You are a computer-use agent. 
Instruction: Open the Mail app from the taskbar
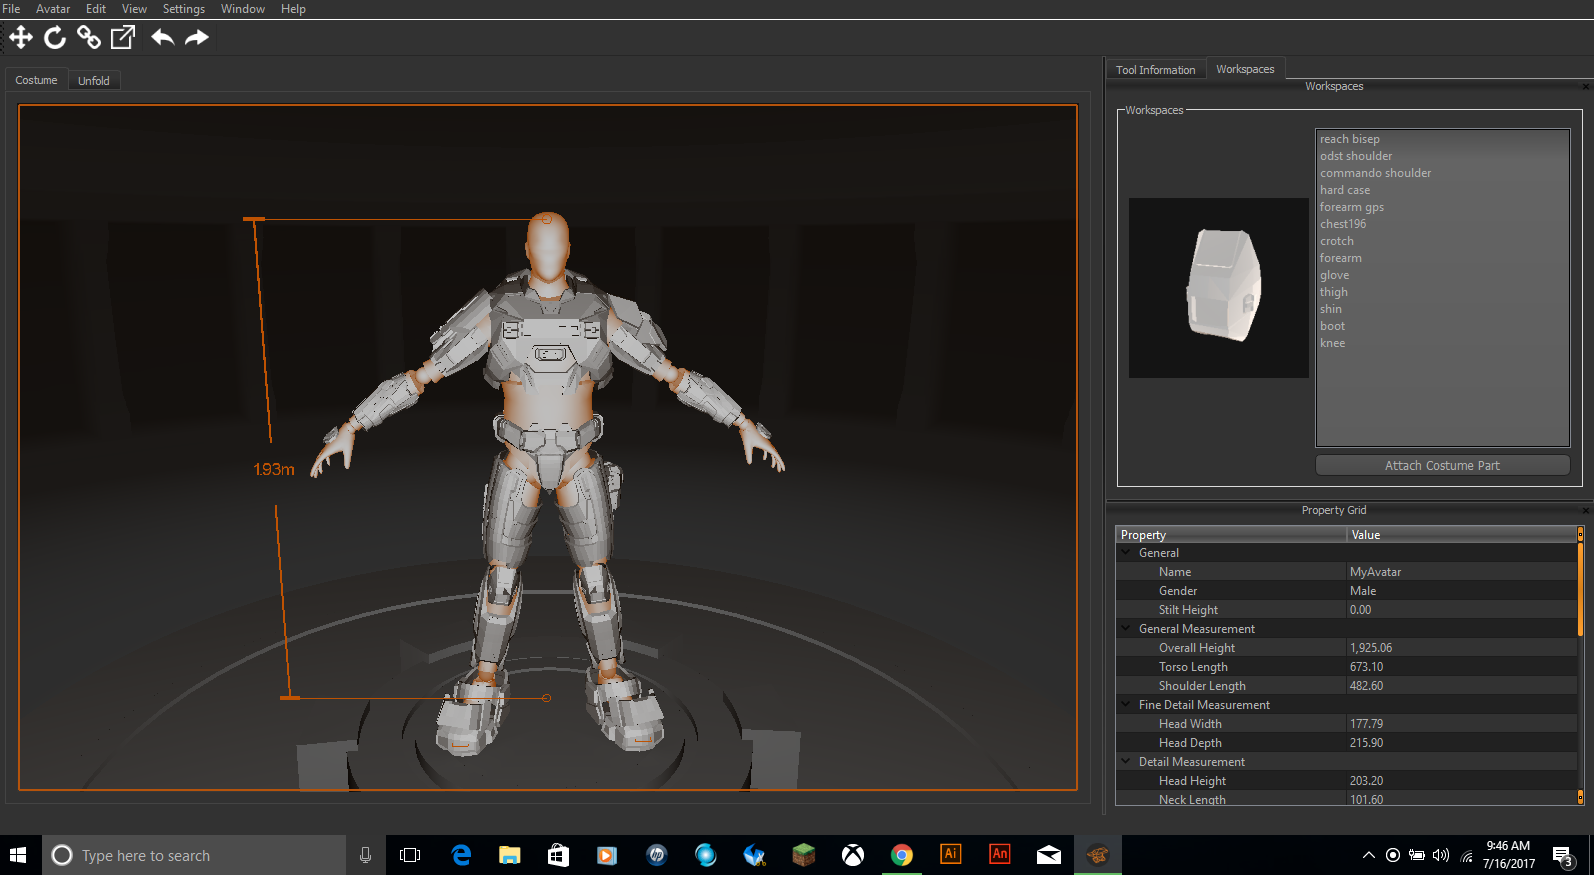coord(1049,855)
